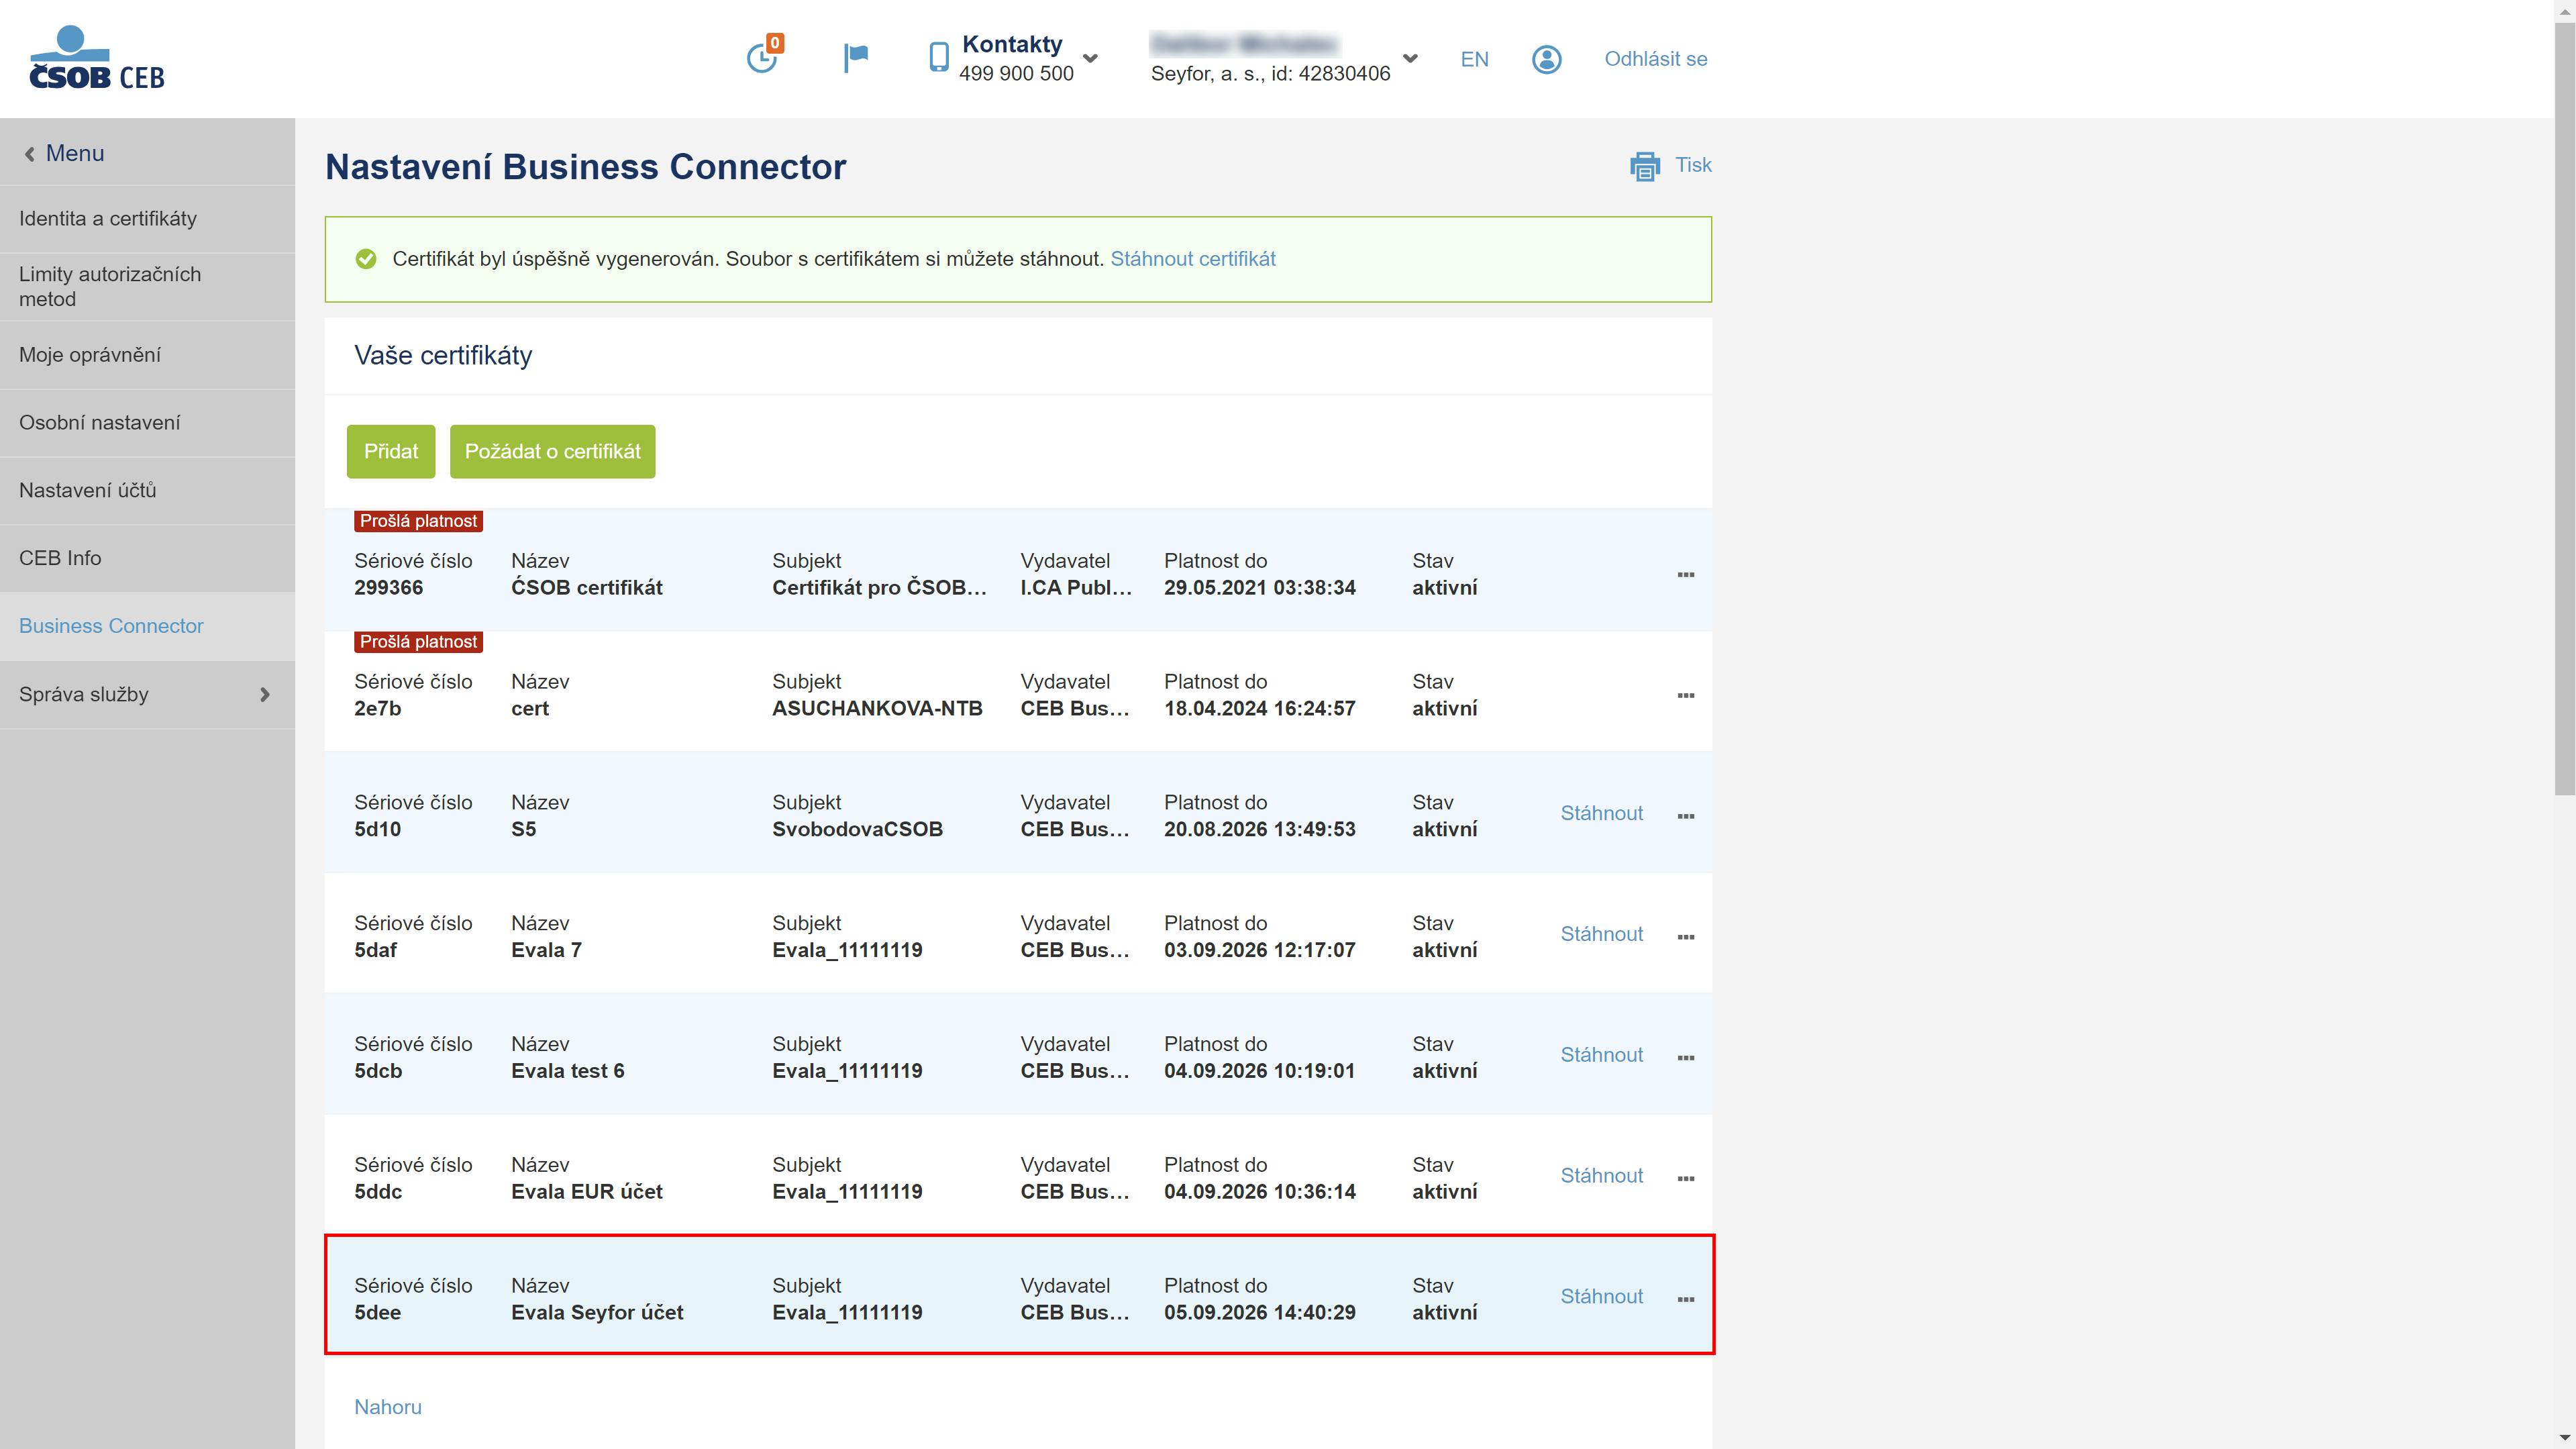
Task: Download Evala Seyfor účet certificate via Stáhnout
Action: pos(1601,1297)
